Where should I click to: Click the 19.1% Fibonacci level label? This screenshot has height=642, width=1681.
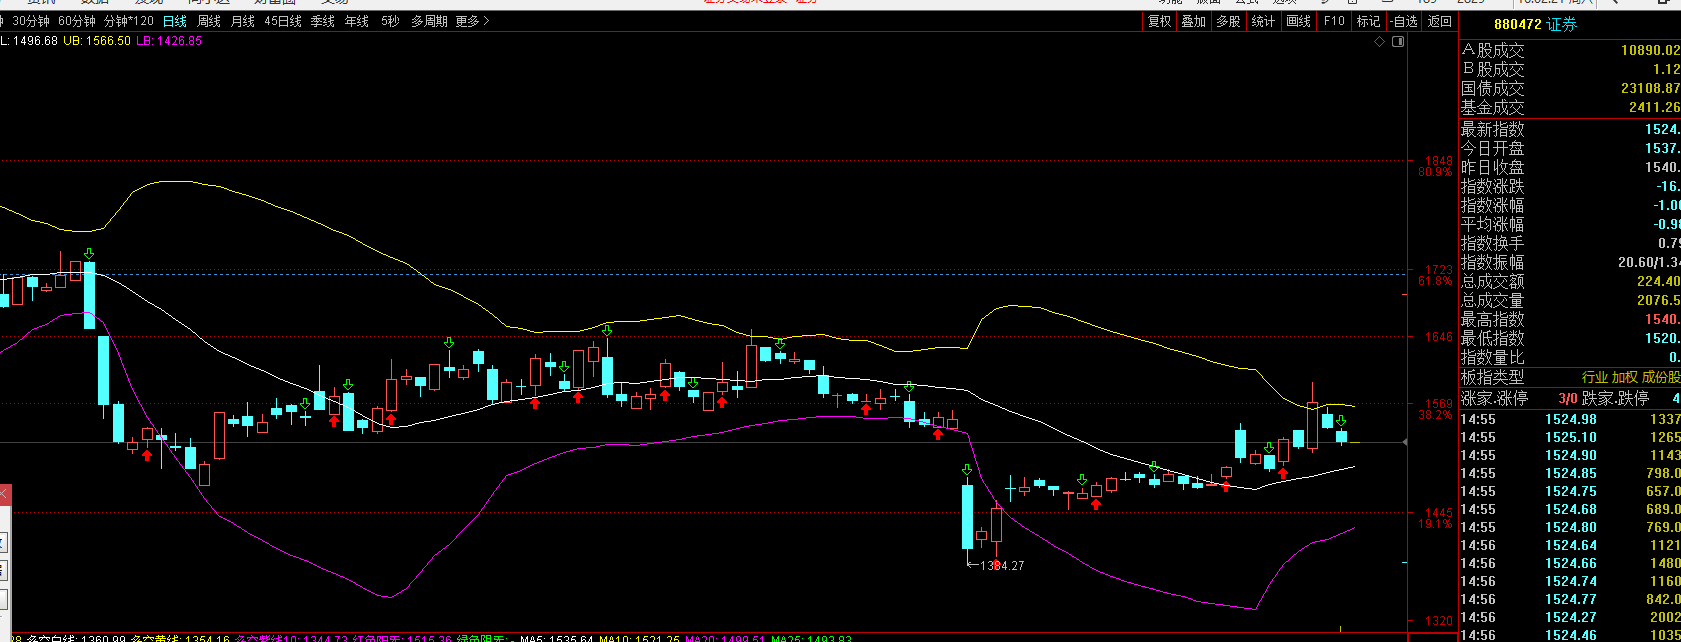click(x=1435, y=524)
